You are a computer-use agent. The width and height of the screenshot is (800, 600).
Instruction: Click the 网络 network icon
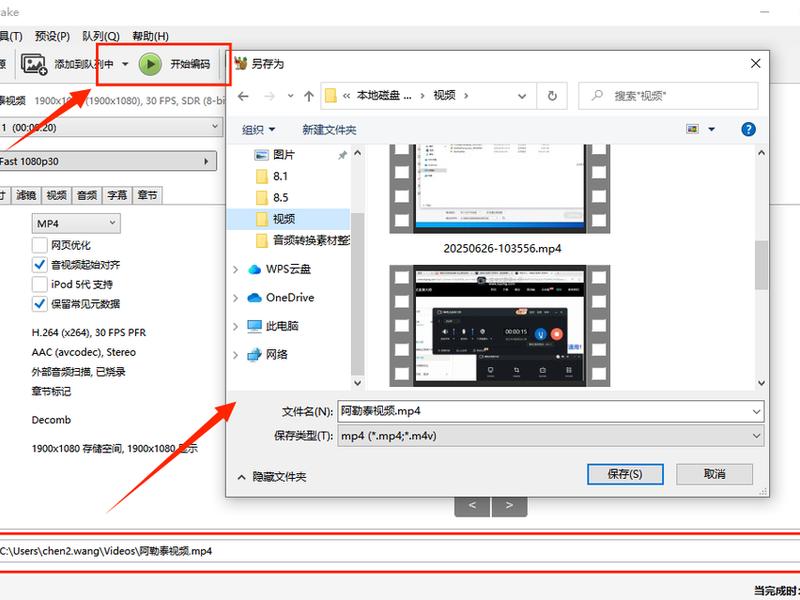(254, 355)
